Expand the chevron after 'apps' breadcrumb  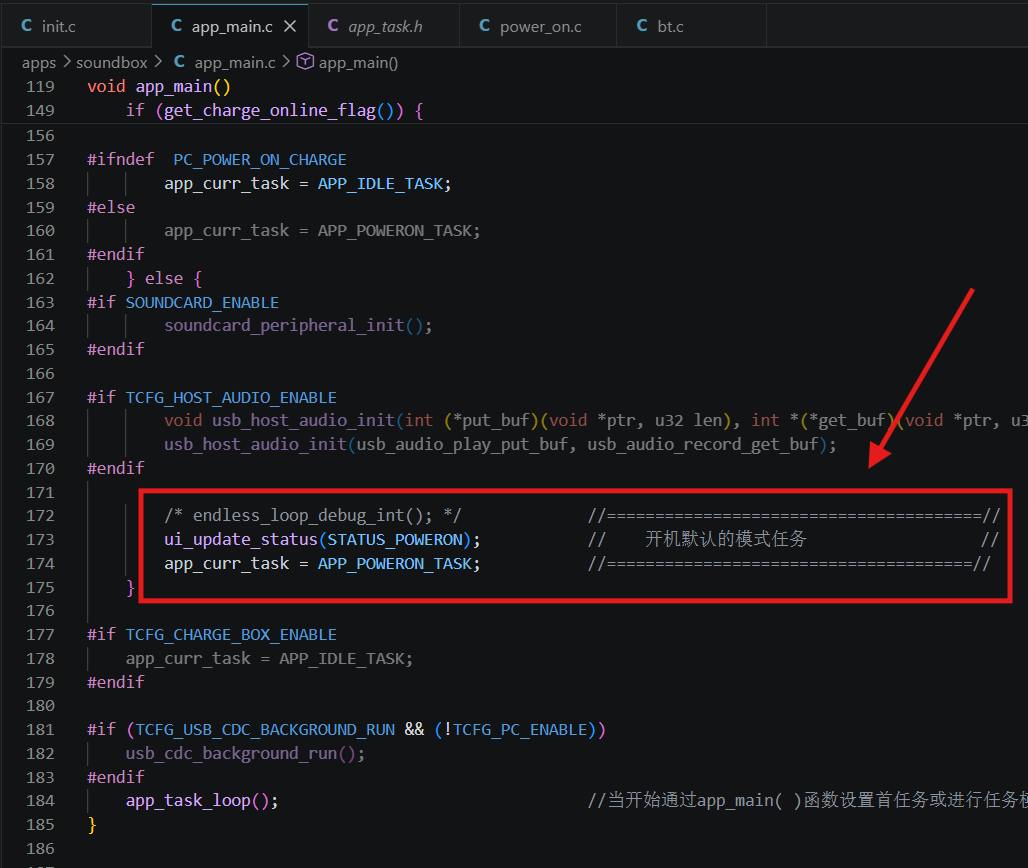coord(67,62)
